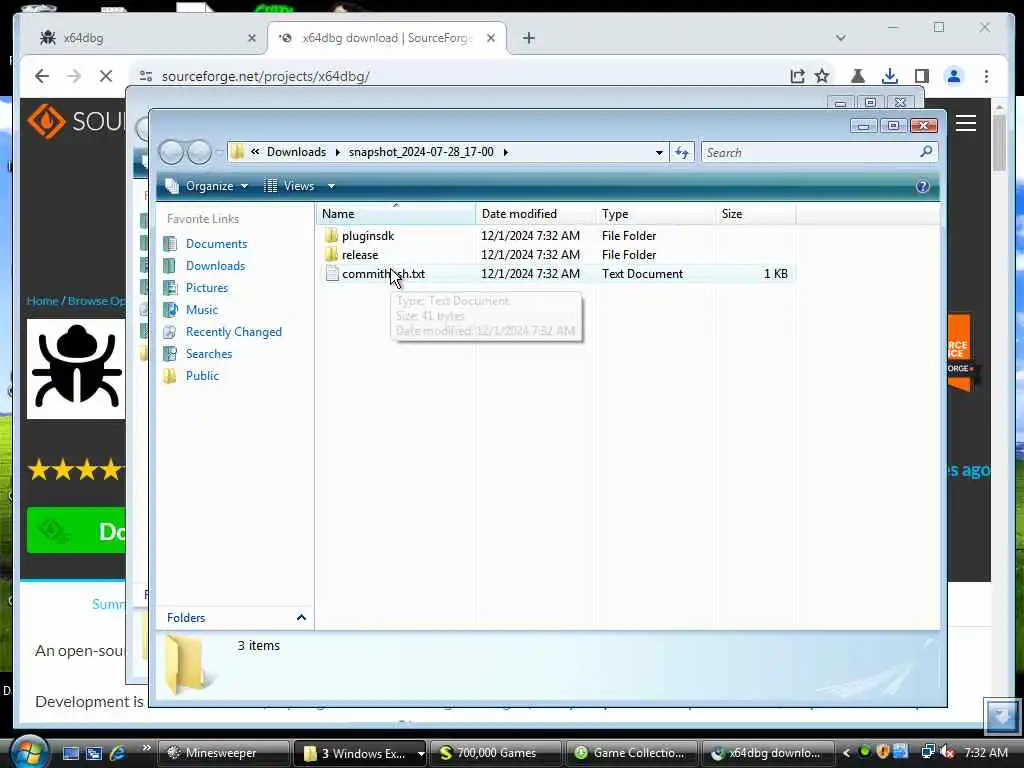
Task: Open the Organize menu
Action: coord(208,186)
